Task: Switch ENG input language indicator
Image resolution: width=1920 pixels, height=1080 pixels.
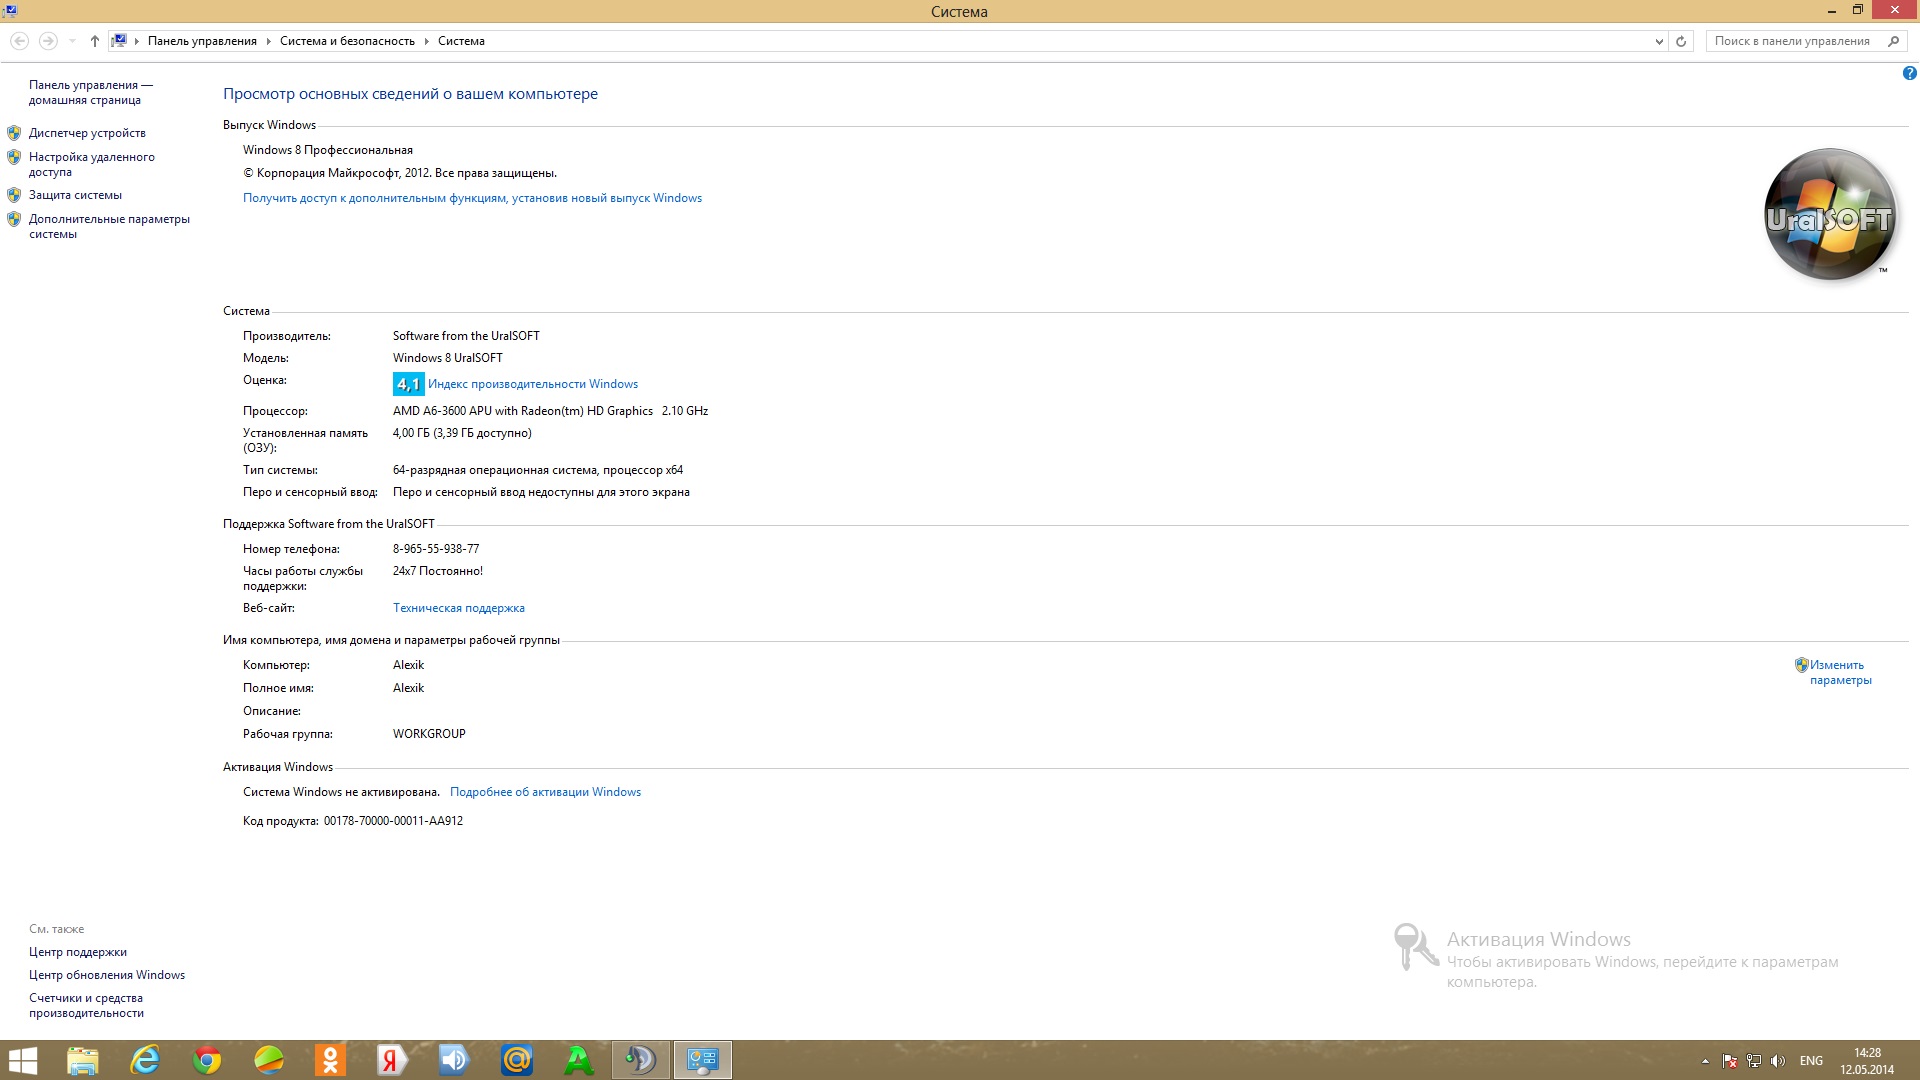Action: (1811, 1061)
